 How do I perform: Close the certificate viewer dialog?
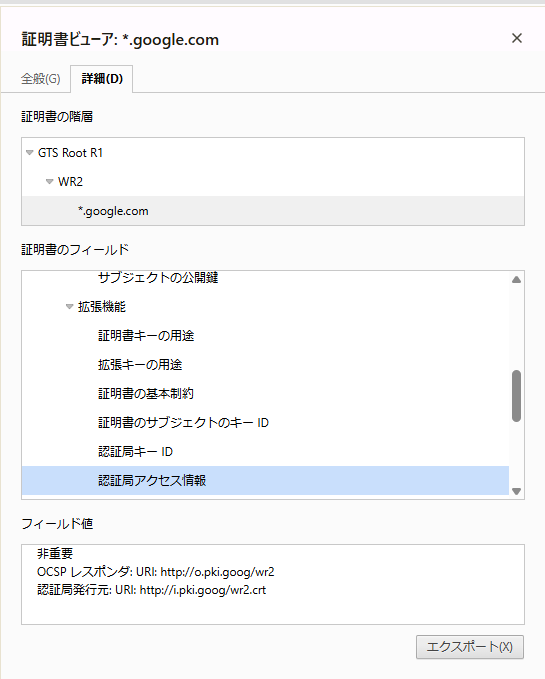516,38
